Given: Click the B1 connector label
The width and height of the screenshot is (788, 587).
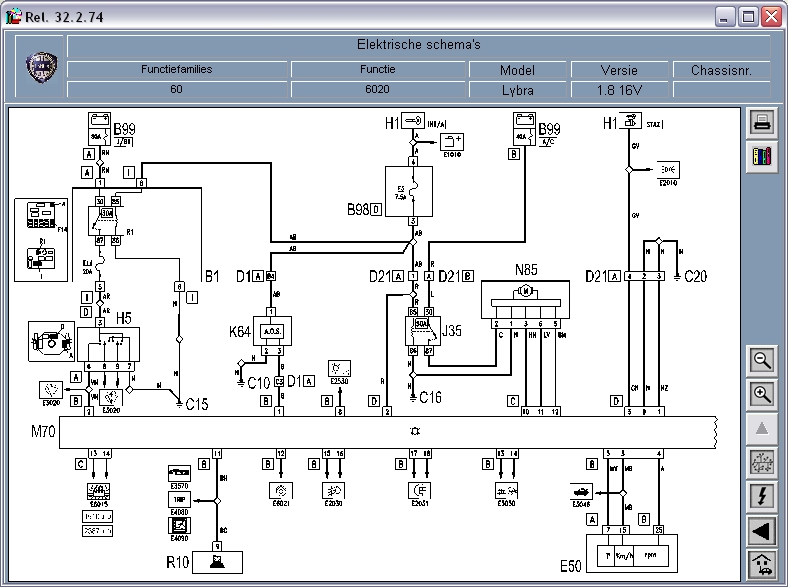Looking at the screenshot, I should [212, 276].
